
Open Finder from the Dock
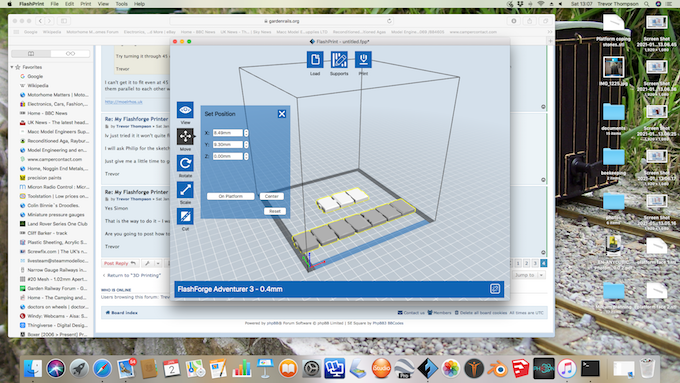(33, 369)
